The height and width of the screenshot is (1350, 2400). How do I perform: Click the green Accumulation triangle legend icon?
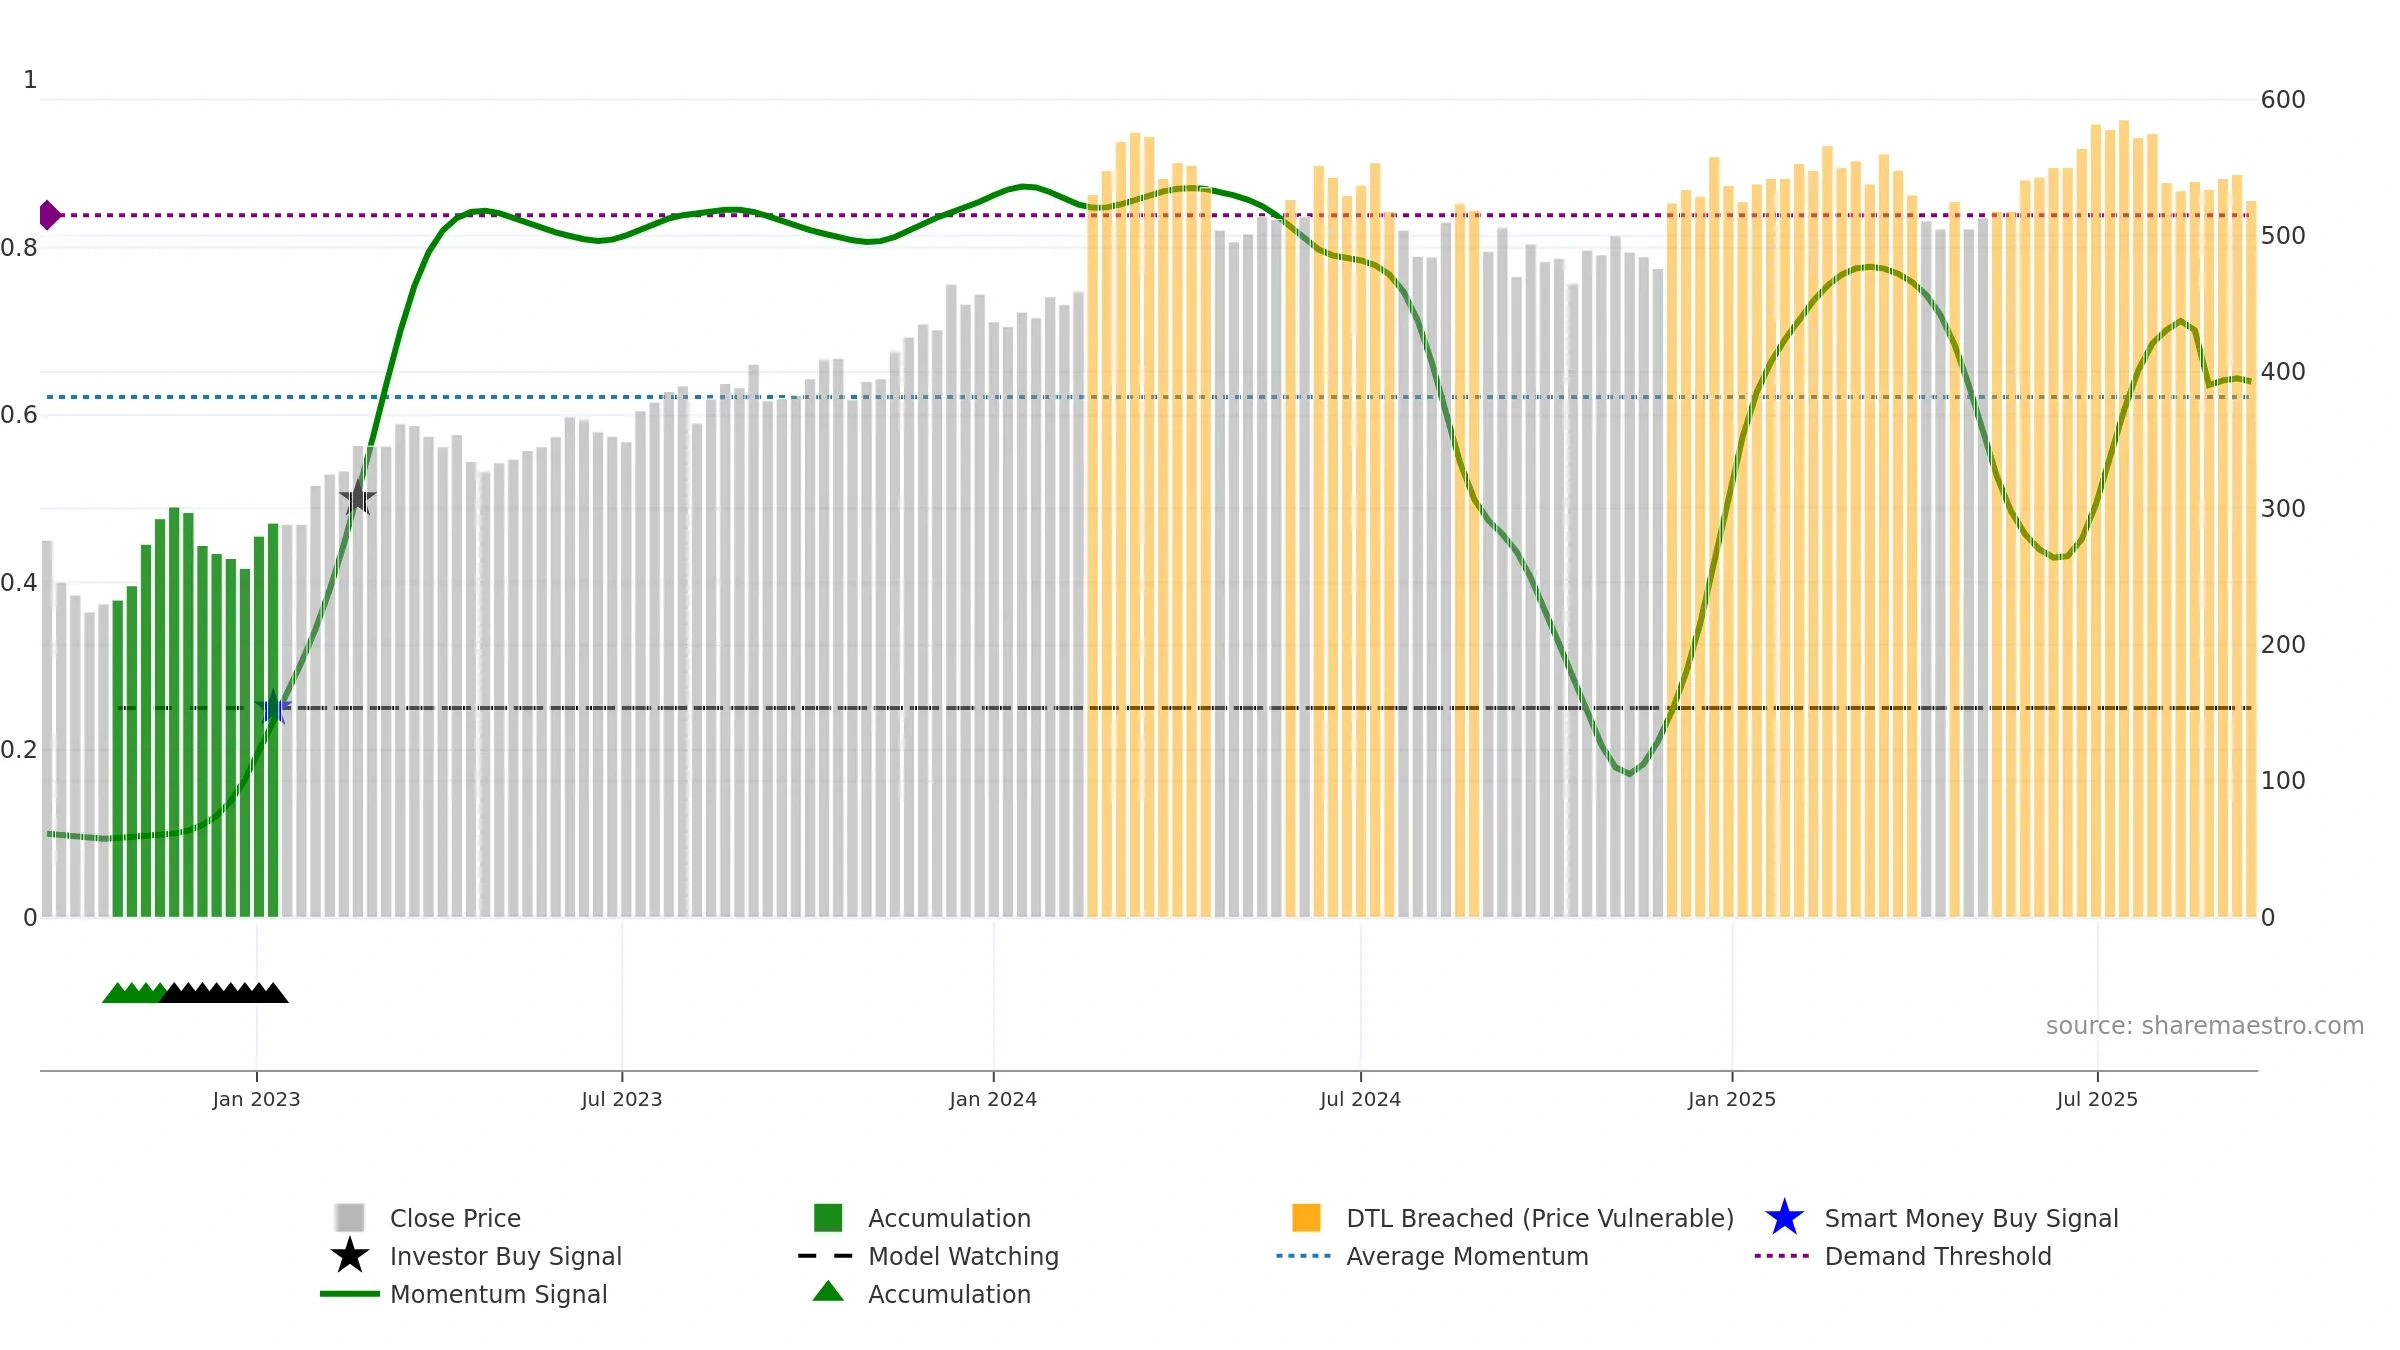(828, 1292)
